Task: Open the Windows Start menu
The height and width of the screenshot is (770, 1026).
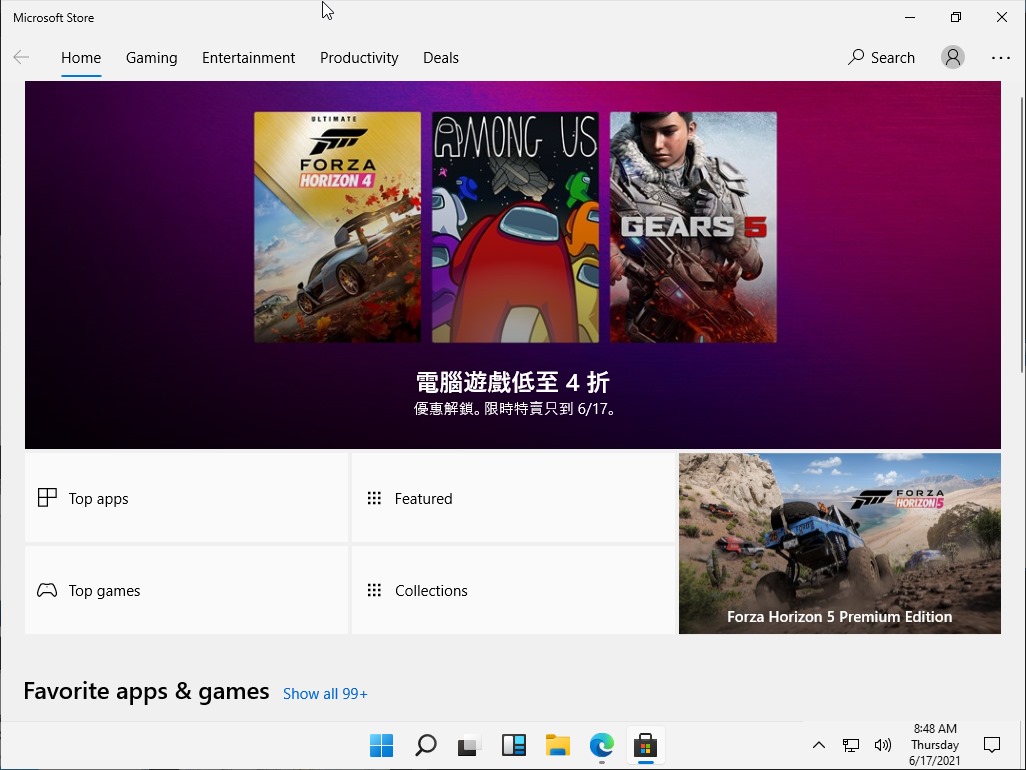Action: (x=381, y=745)
